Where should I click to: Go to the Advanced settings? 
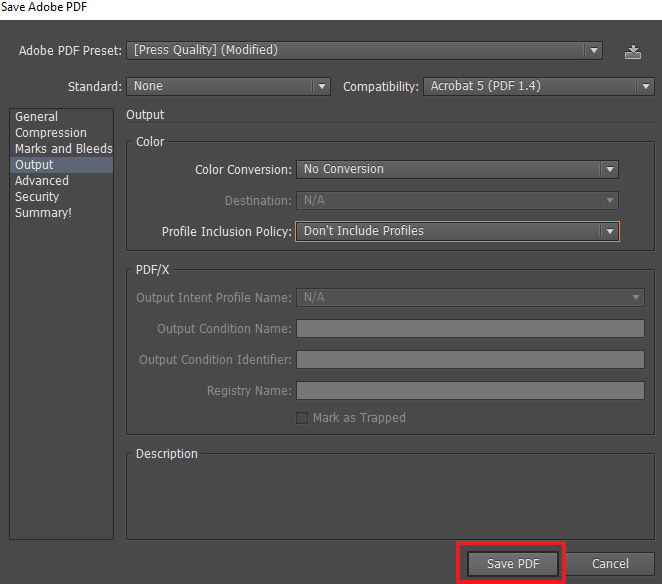42,181
